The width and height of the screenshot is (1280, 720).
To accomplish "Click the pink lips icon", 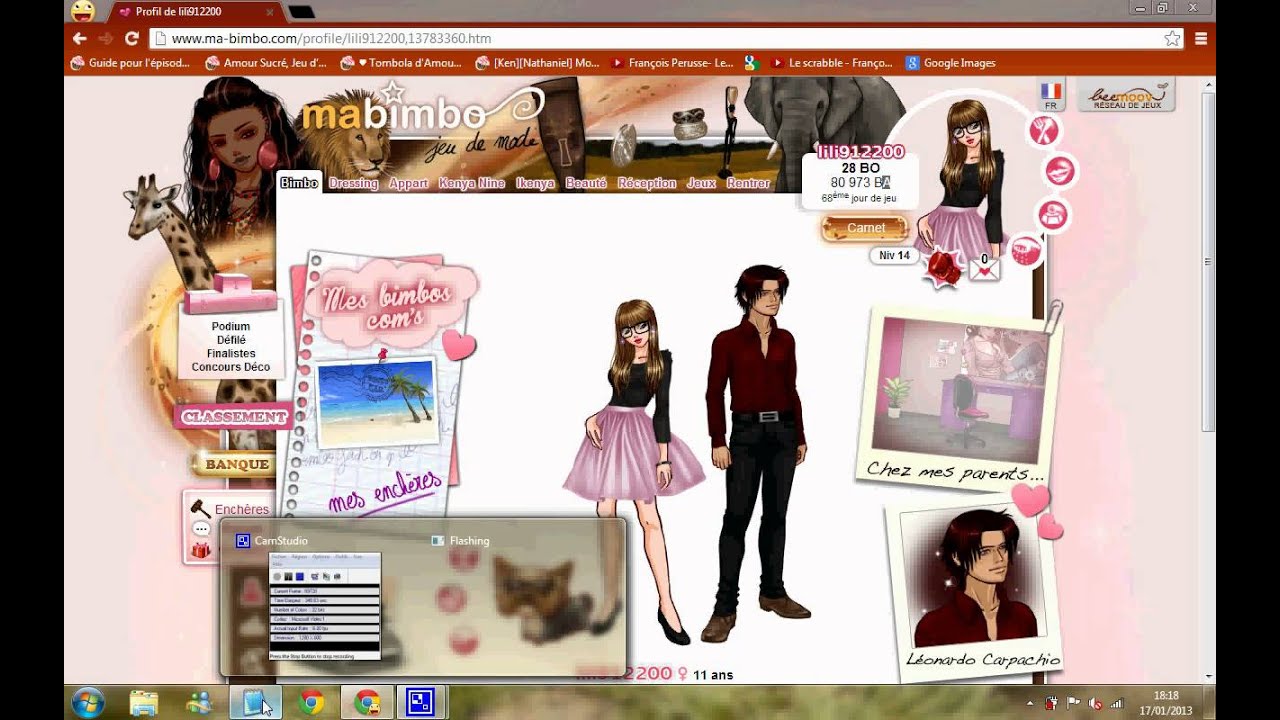I will click(1060, 171).
